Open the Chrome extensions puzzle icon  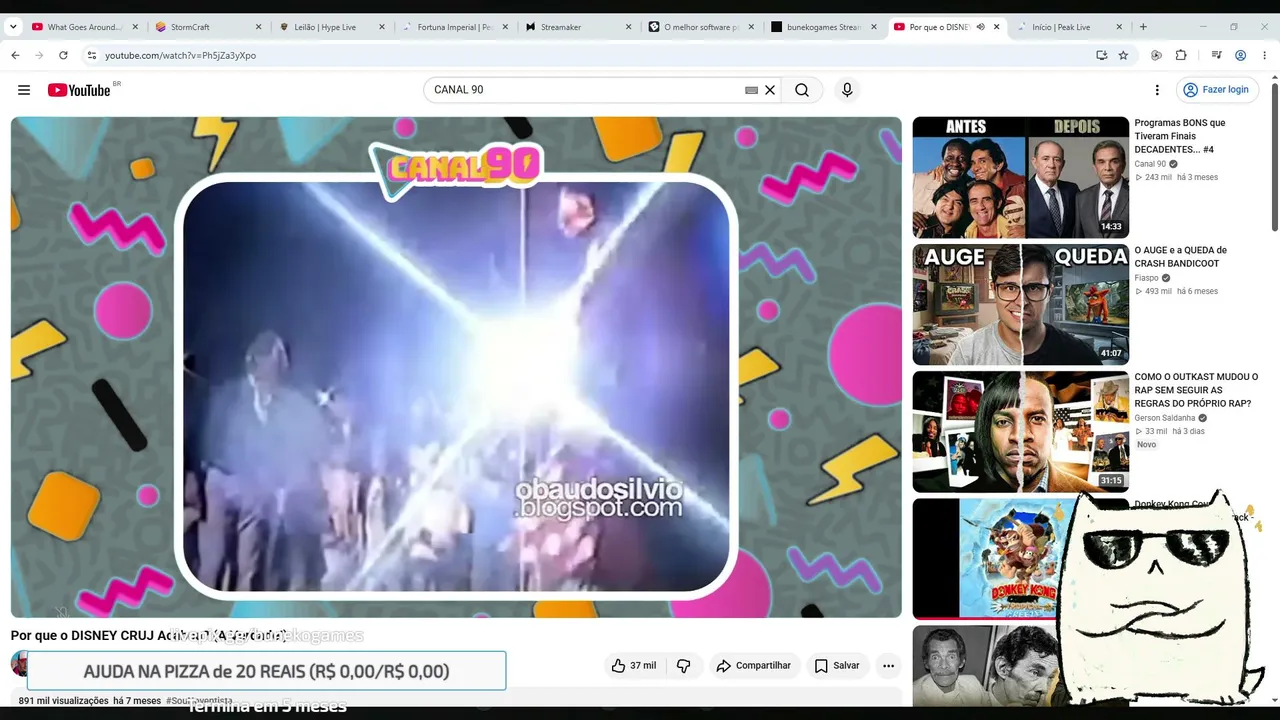[1181, 55]
